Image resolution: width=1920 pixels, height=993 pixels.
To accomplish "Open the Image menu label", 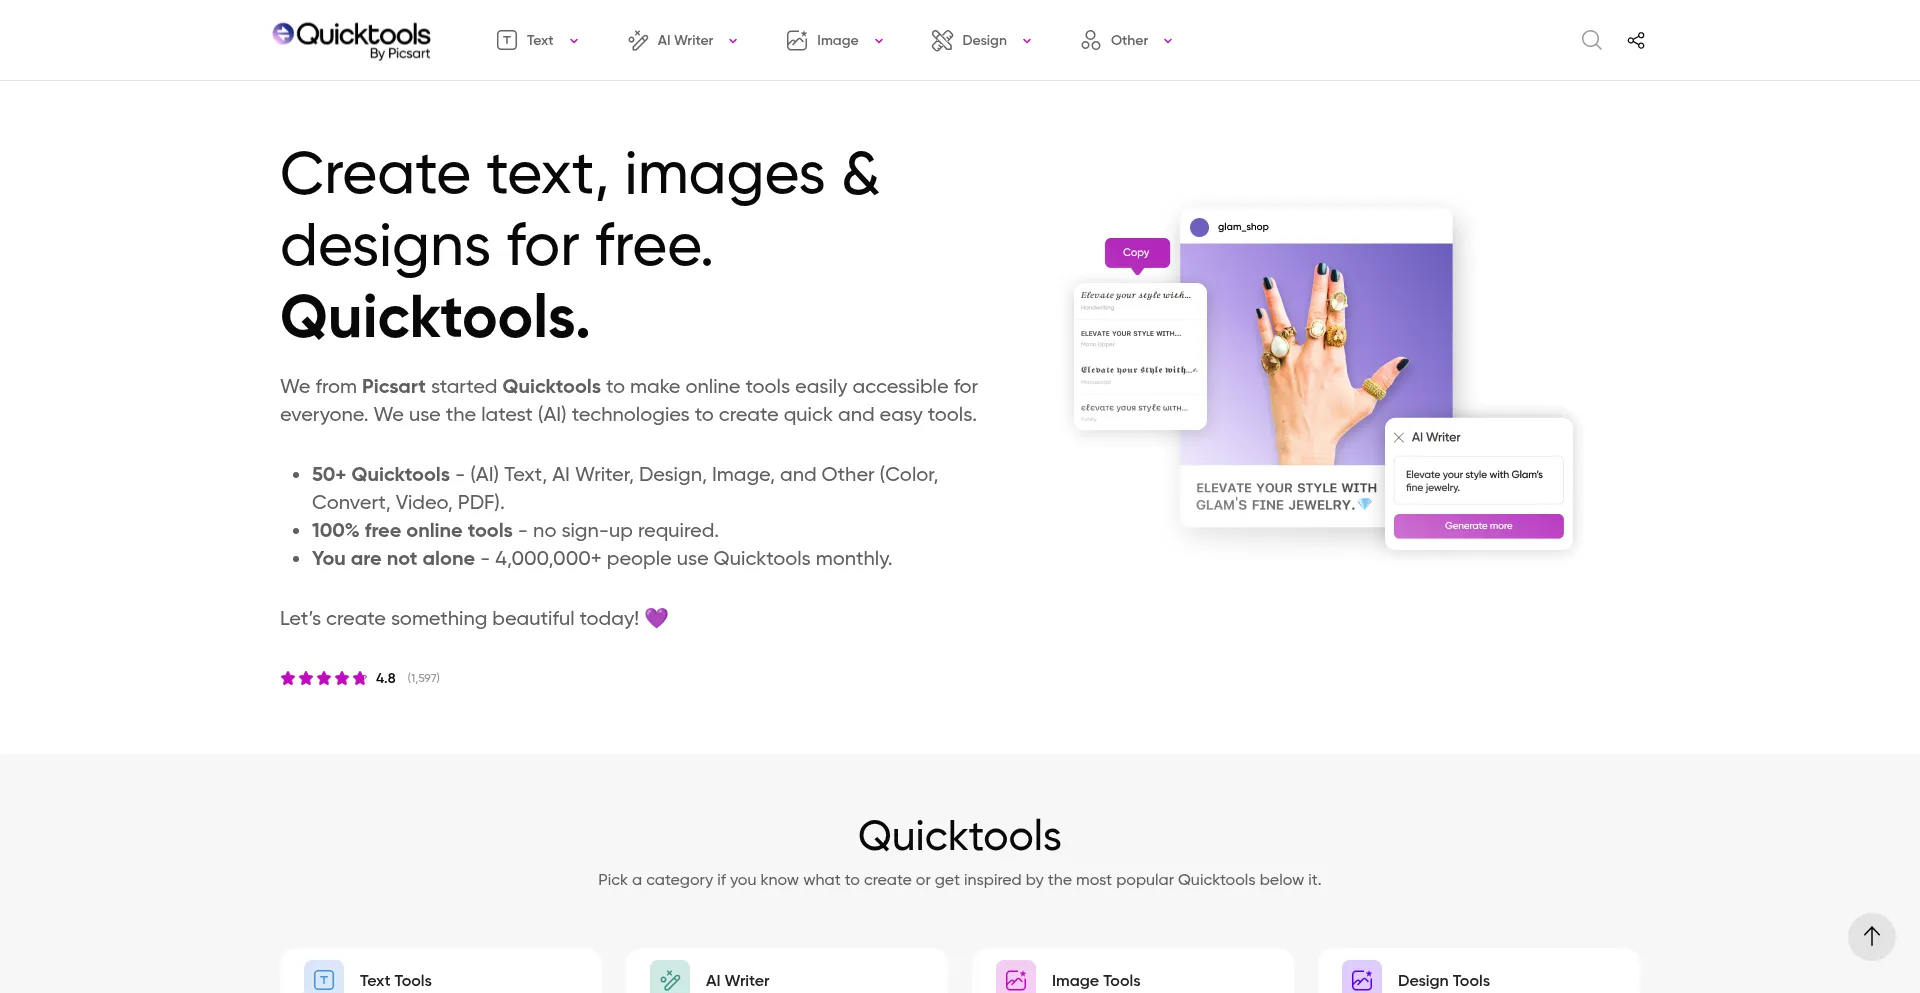I will [838, 40].
